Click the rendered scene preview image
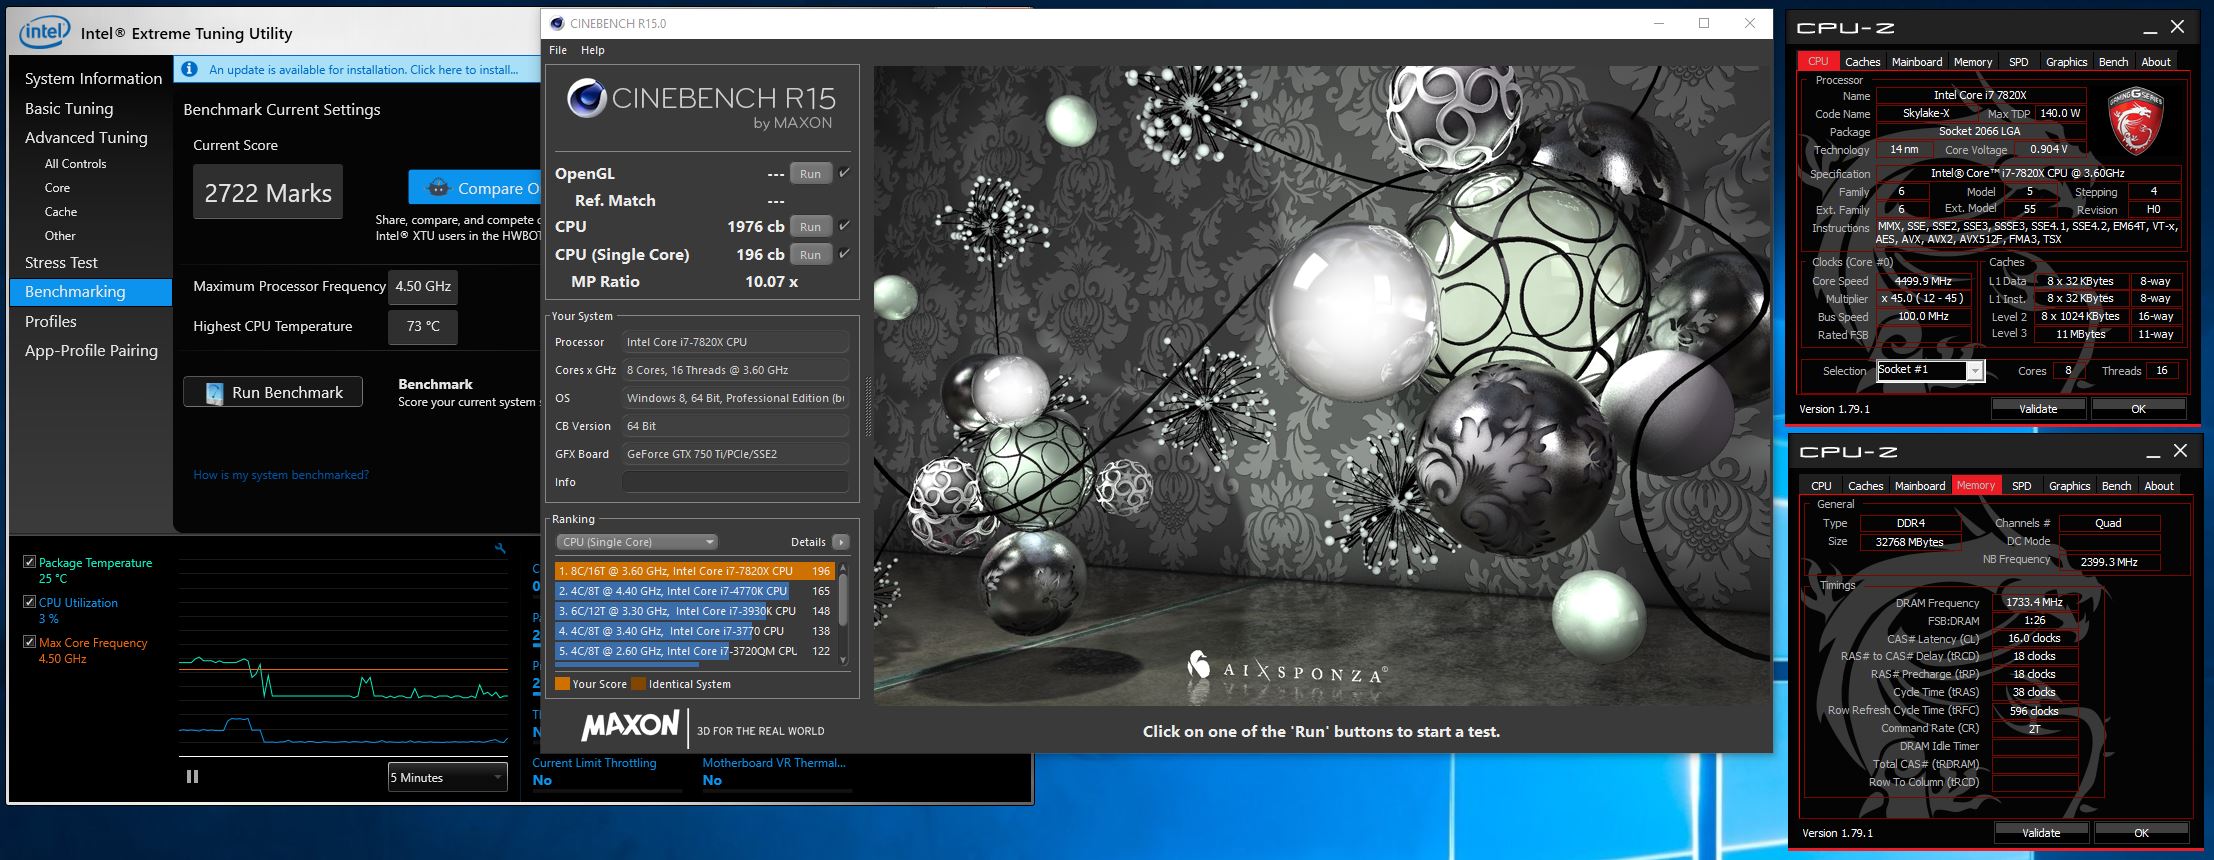This screenshot has width=2214, height=860. tap(1321, 386)
